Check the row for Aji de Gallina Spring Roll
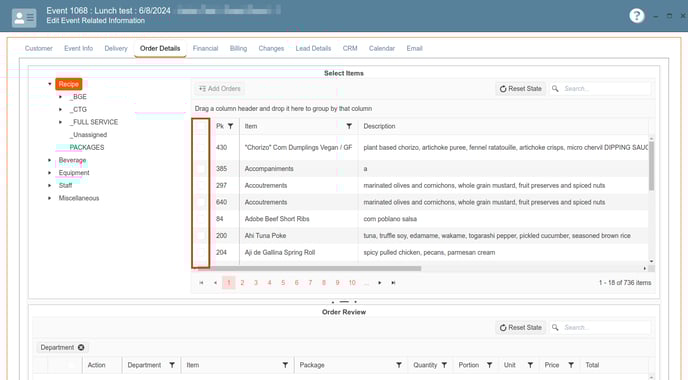688x380 pixels. pyautogui.click(x=201, y=252)
